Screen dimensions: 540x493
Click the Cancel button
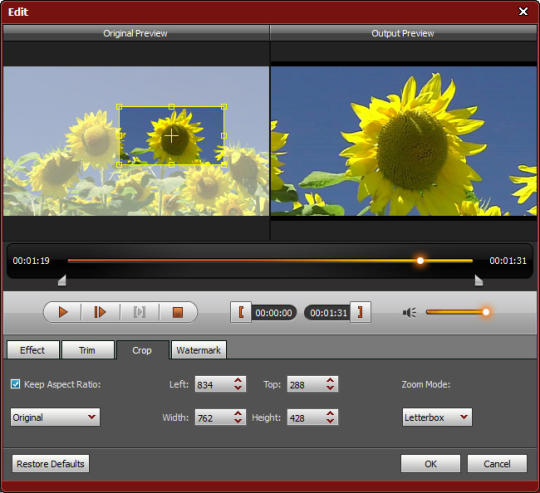(x=497, y=464)
